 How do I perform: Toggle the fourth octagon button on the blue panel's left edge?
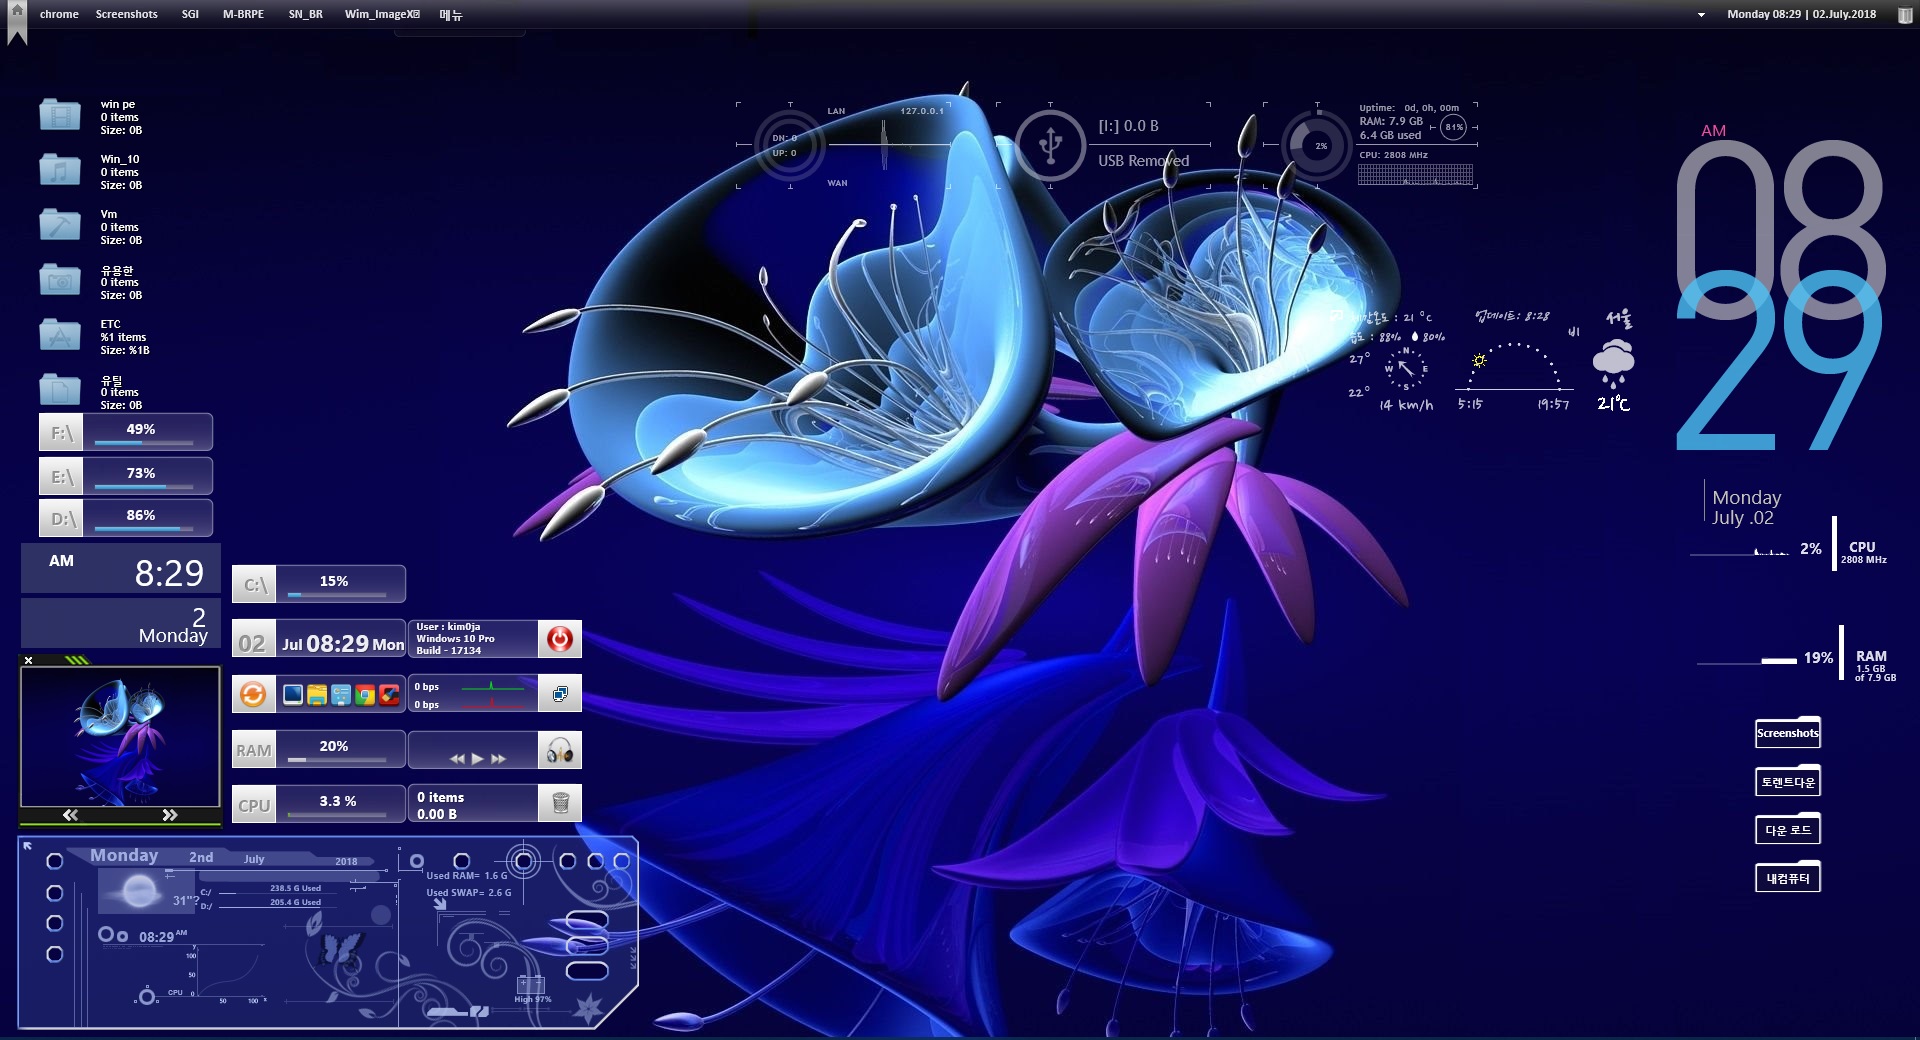55,954
